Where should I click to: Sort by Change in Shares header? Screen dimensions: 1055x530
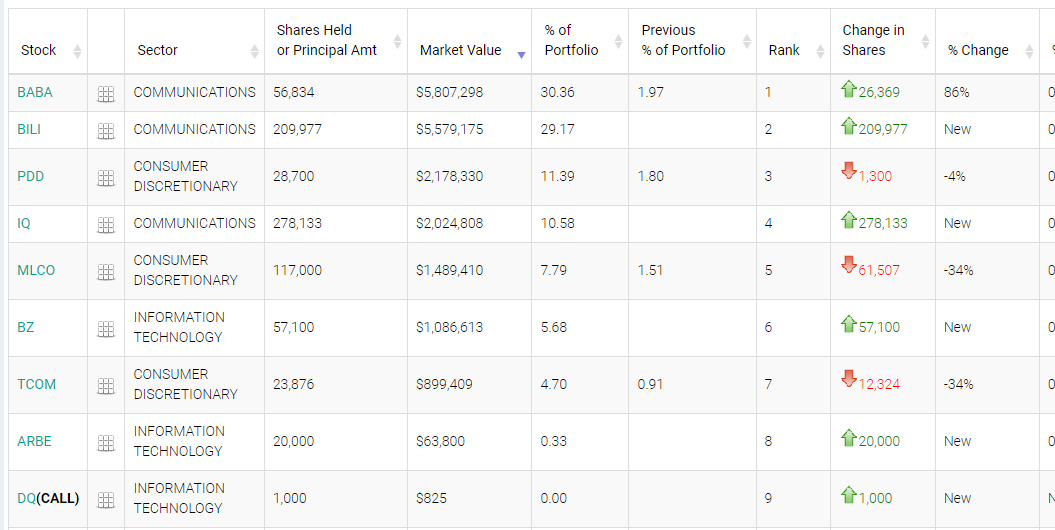coord(873,41)
